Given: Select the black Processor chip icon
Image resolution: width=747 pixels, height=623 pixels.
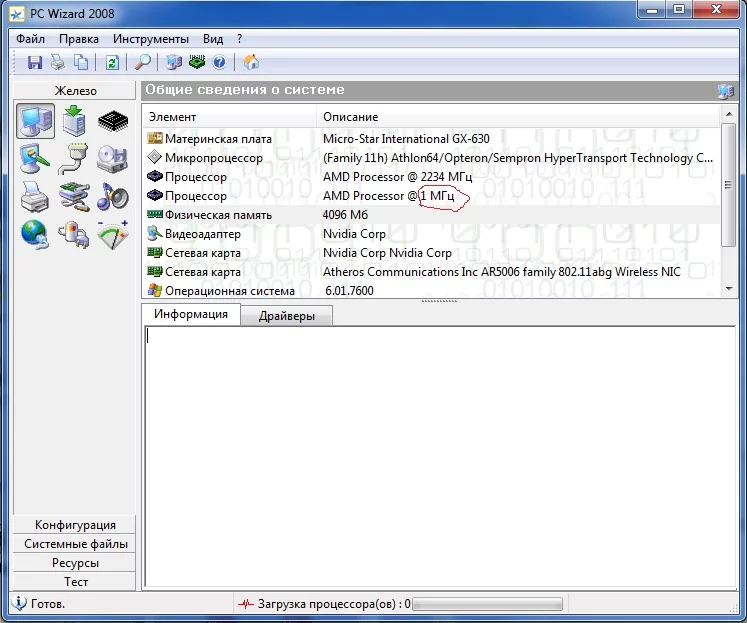Looking at the screenshot, I should (x=113, y=121).
